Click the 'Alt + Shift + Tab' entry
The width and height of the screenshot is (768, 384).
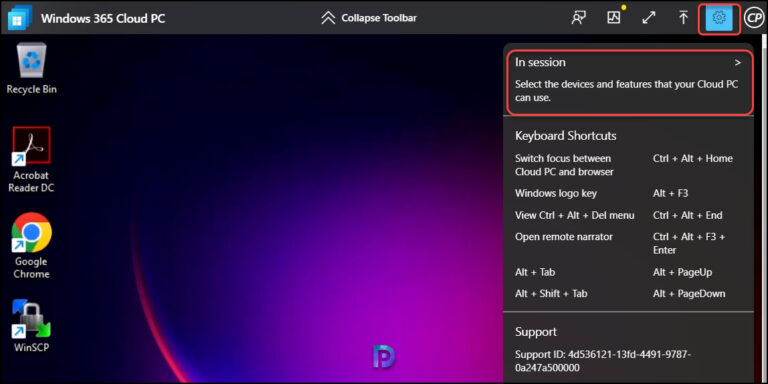pos(551,294)
